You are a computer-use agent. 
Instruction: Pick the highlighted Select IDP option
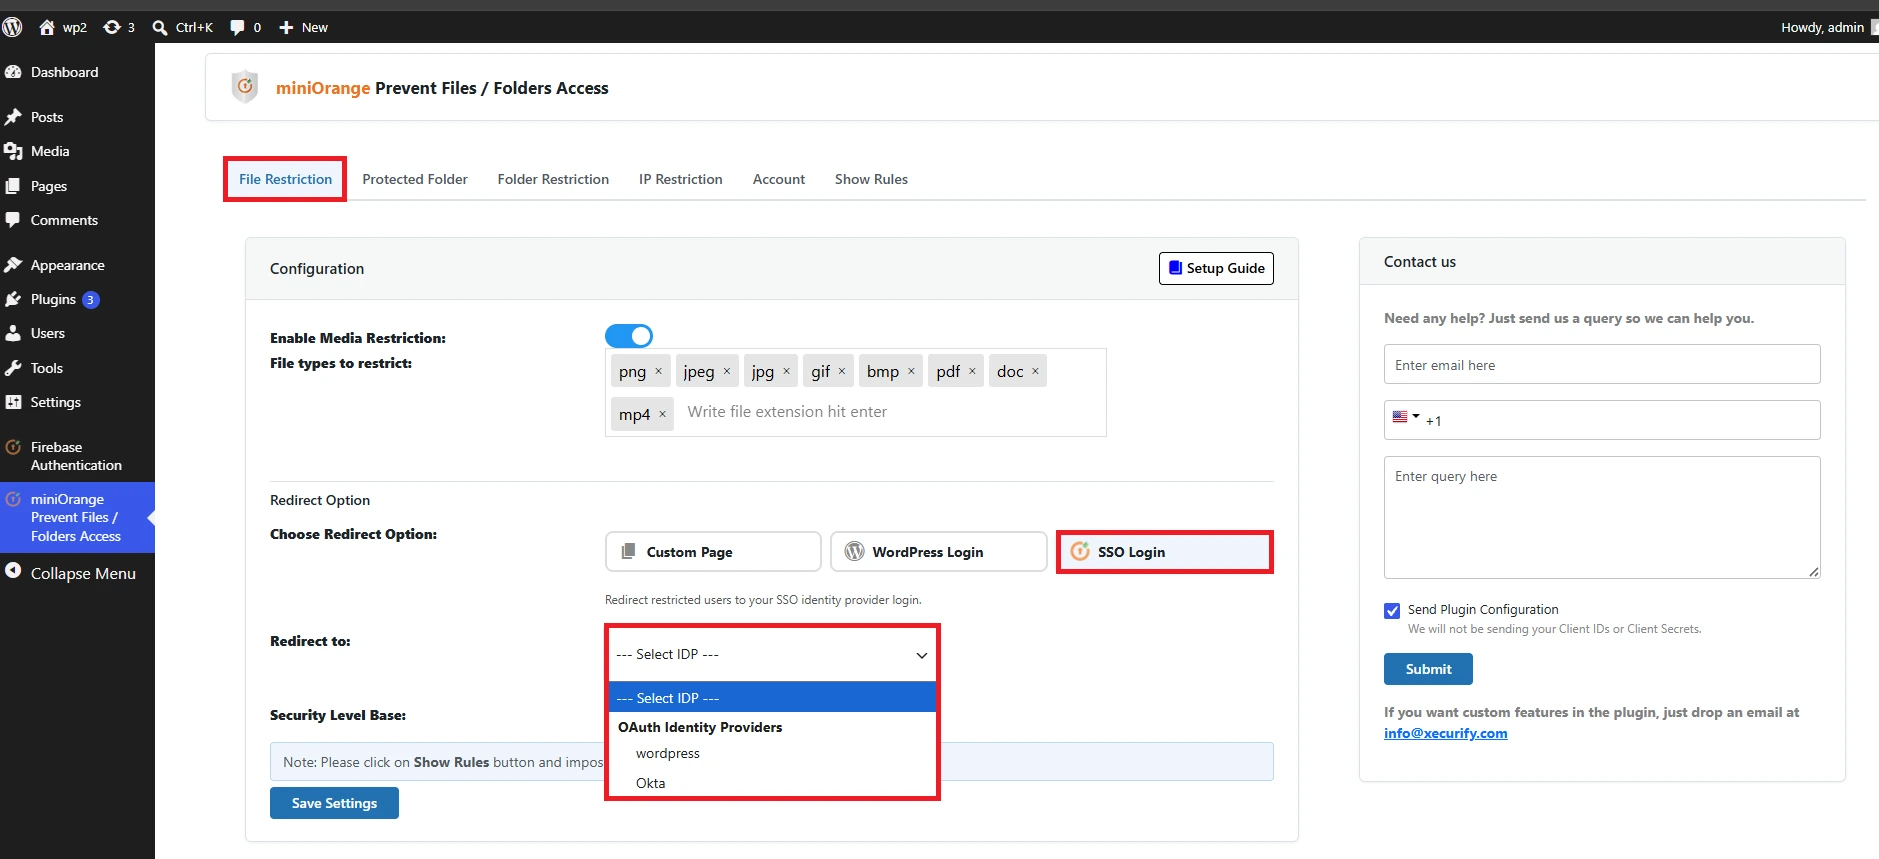pyautogui.click(x=772, y=698)
